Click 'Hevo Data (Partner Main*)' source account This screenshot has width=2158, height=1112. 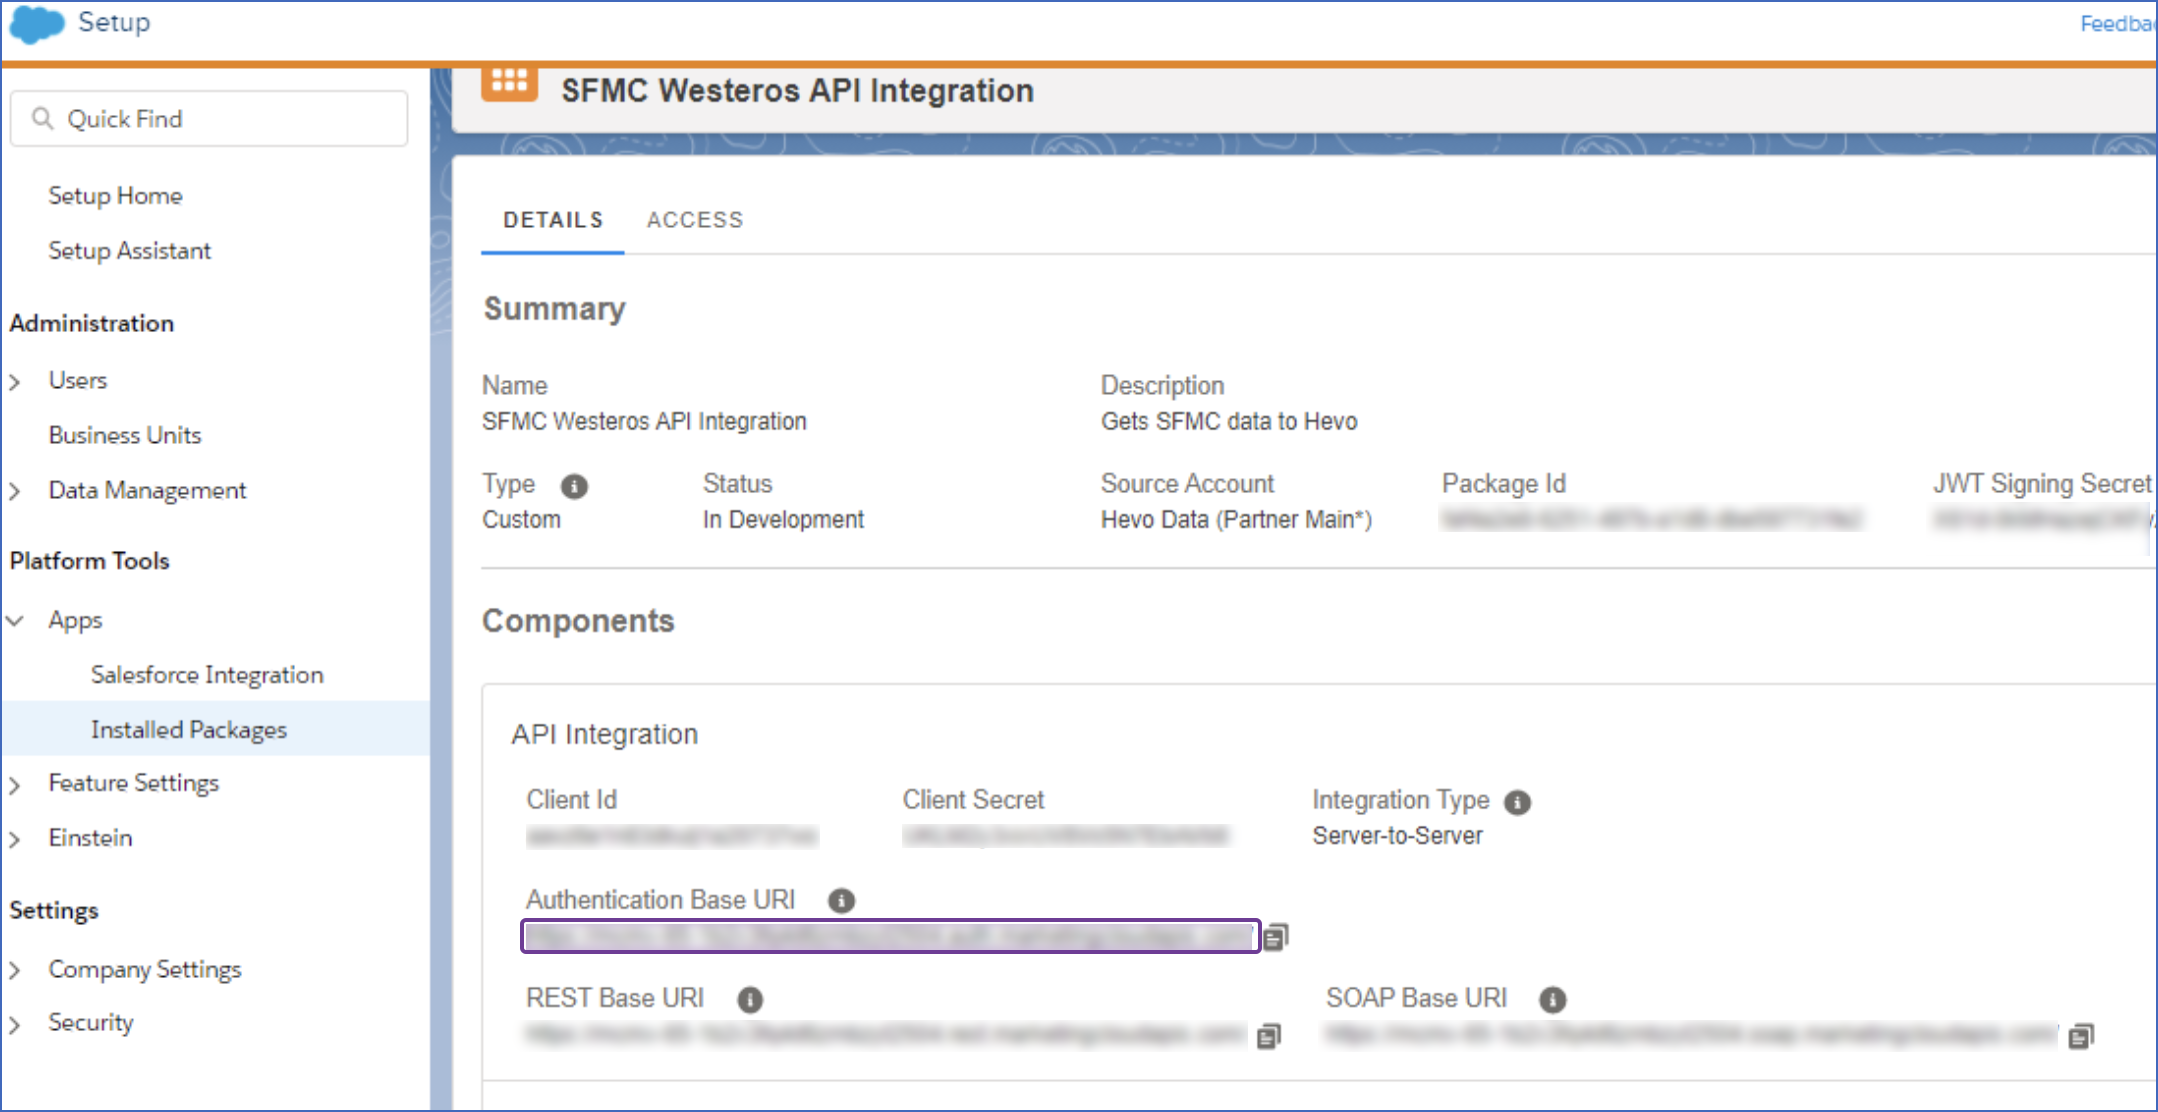[1236, 520]
